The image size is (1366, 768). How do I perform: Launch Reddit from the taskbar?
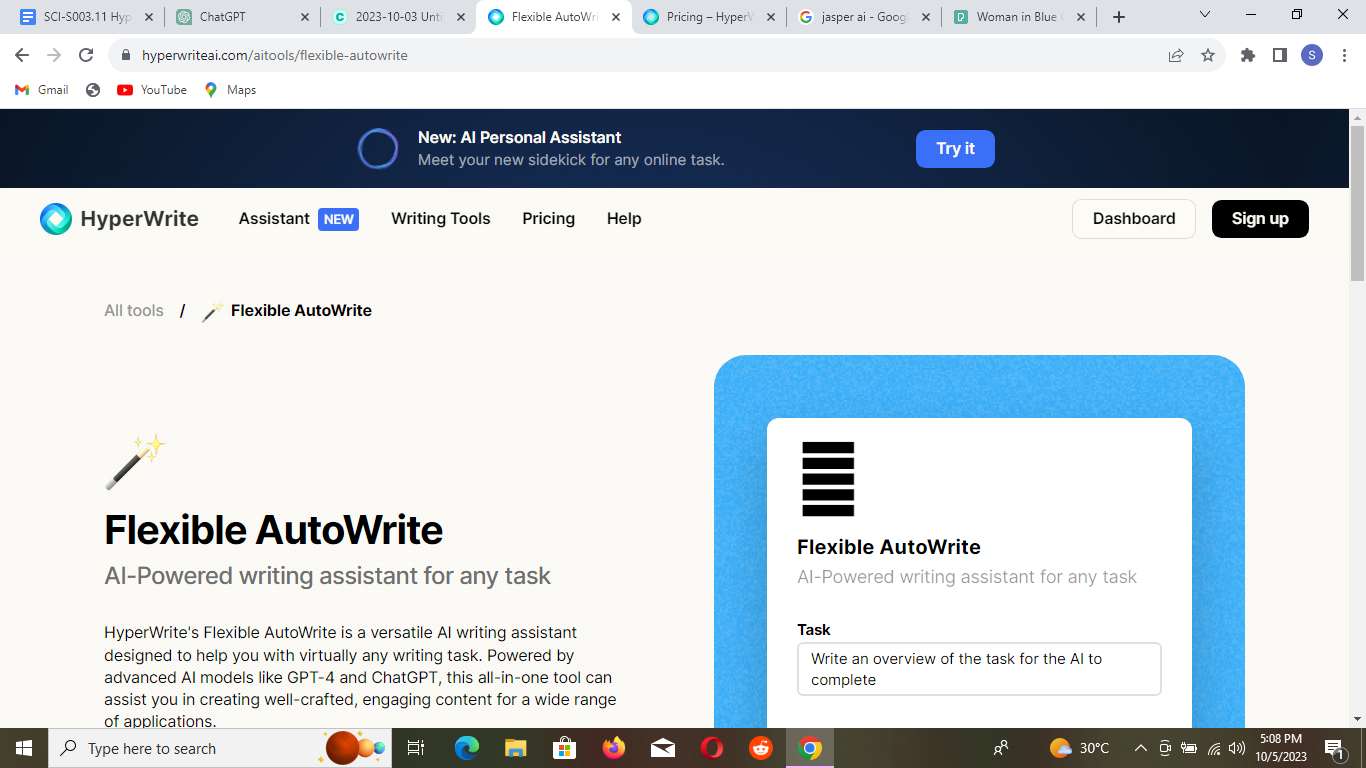pos(760,748)
